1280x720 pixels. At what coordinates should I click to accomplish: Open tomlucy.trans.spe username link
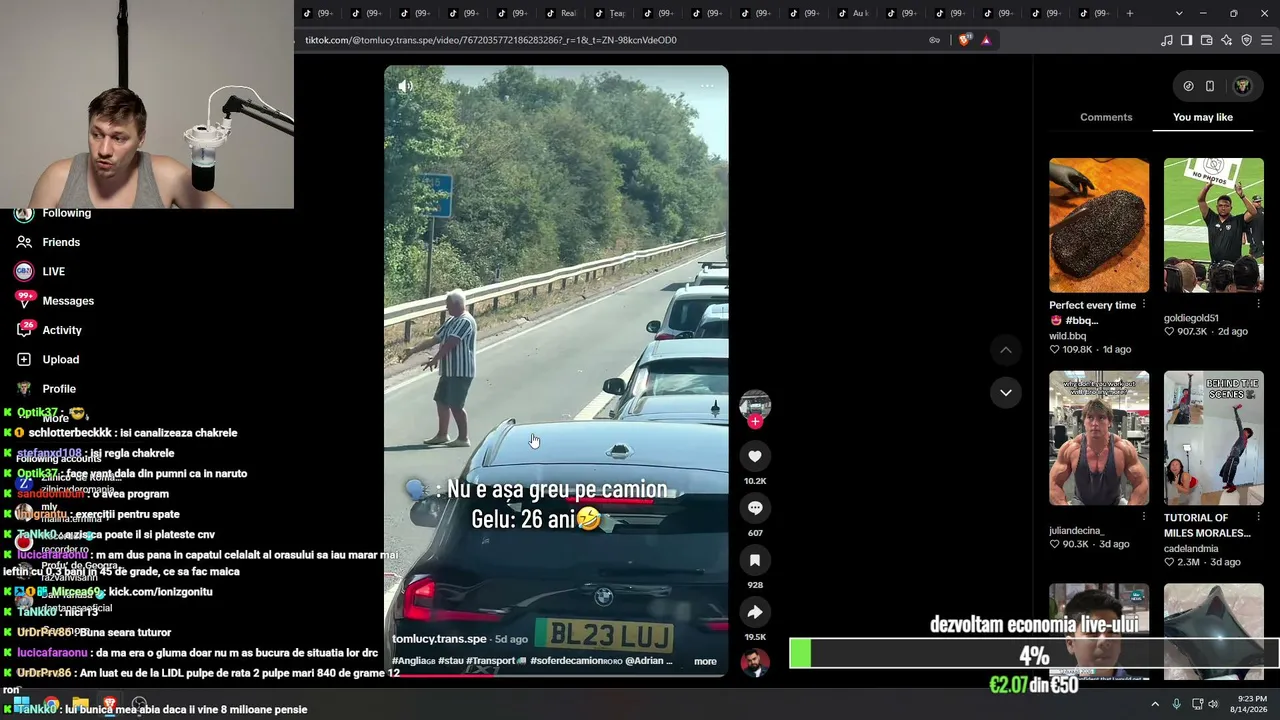pyautogui.click(x=439, y=639)
